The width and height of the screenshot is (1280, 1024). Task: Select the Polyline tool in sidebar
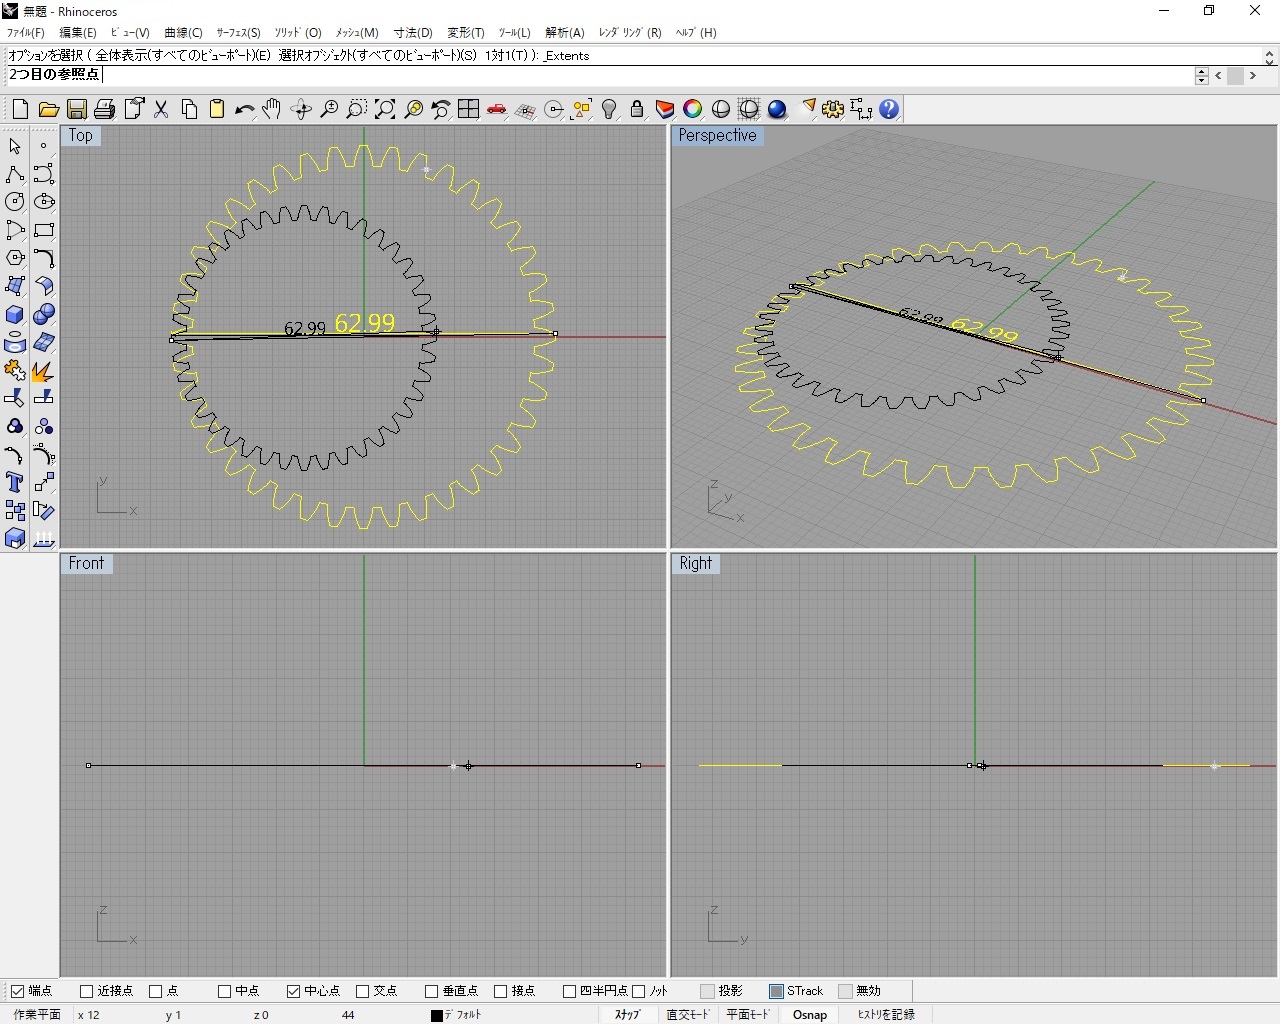pos(15,174)
